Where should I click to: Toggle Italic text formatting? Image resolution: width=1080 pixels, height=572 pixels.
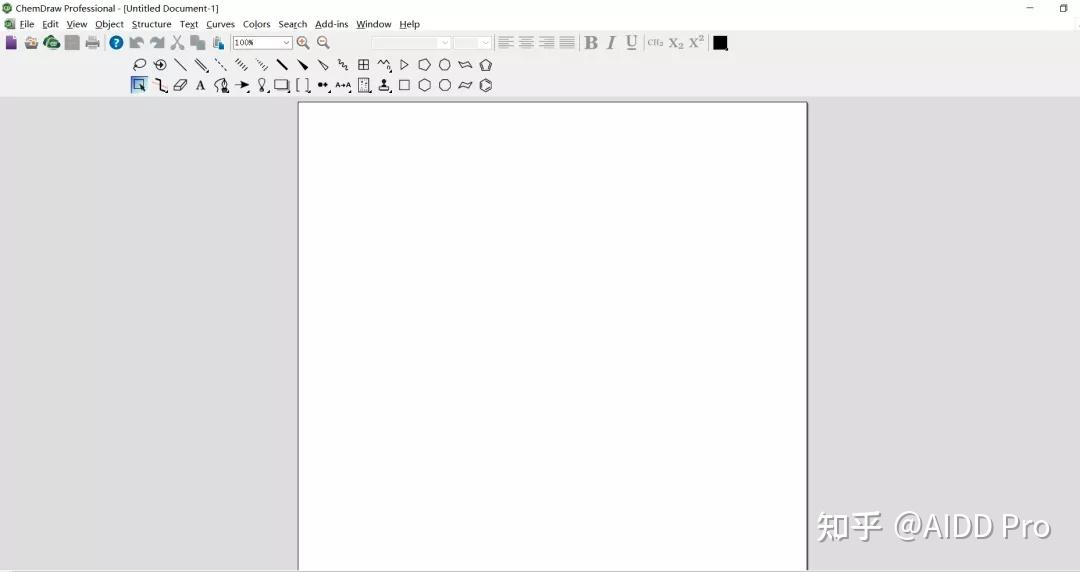[611, 43]
